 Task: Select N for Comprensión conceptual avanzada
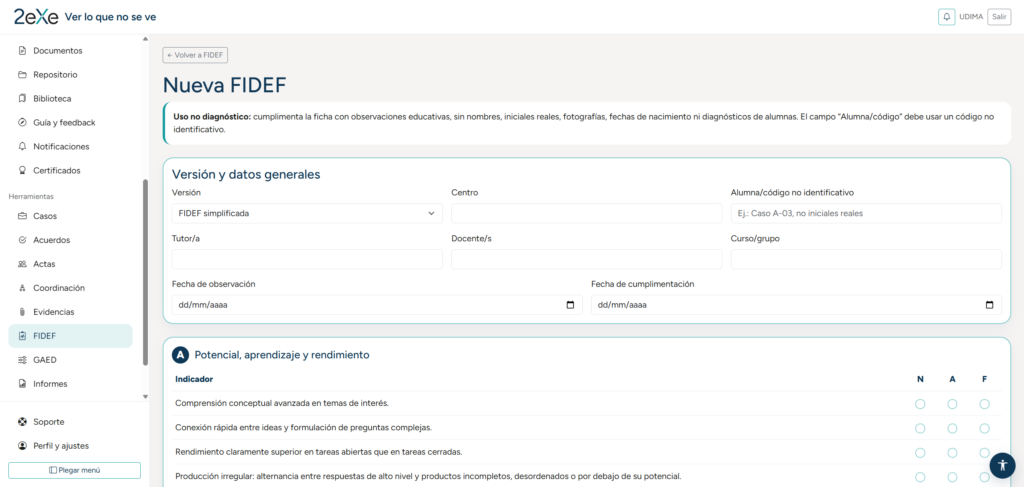point(920,404)
